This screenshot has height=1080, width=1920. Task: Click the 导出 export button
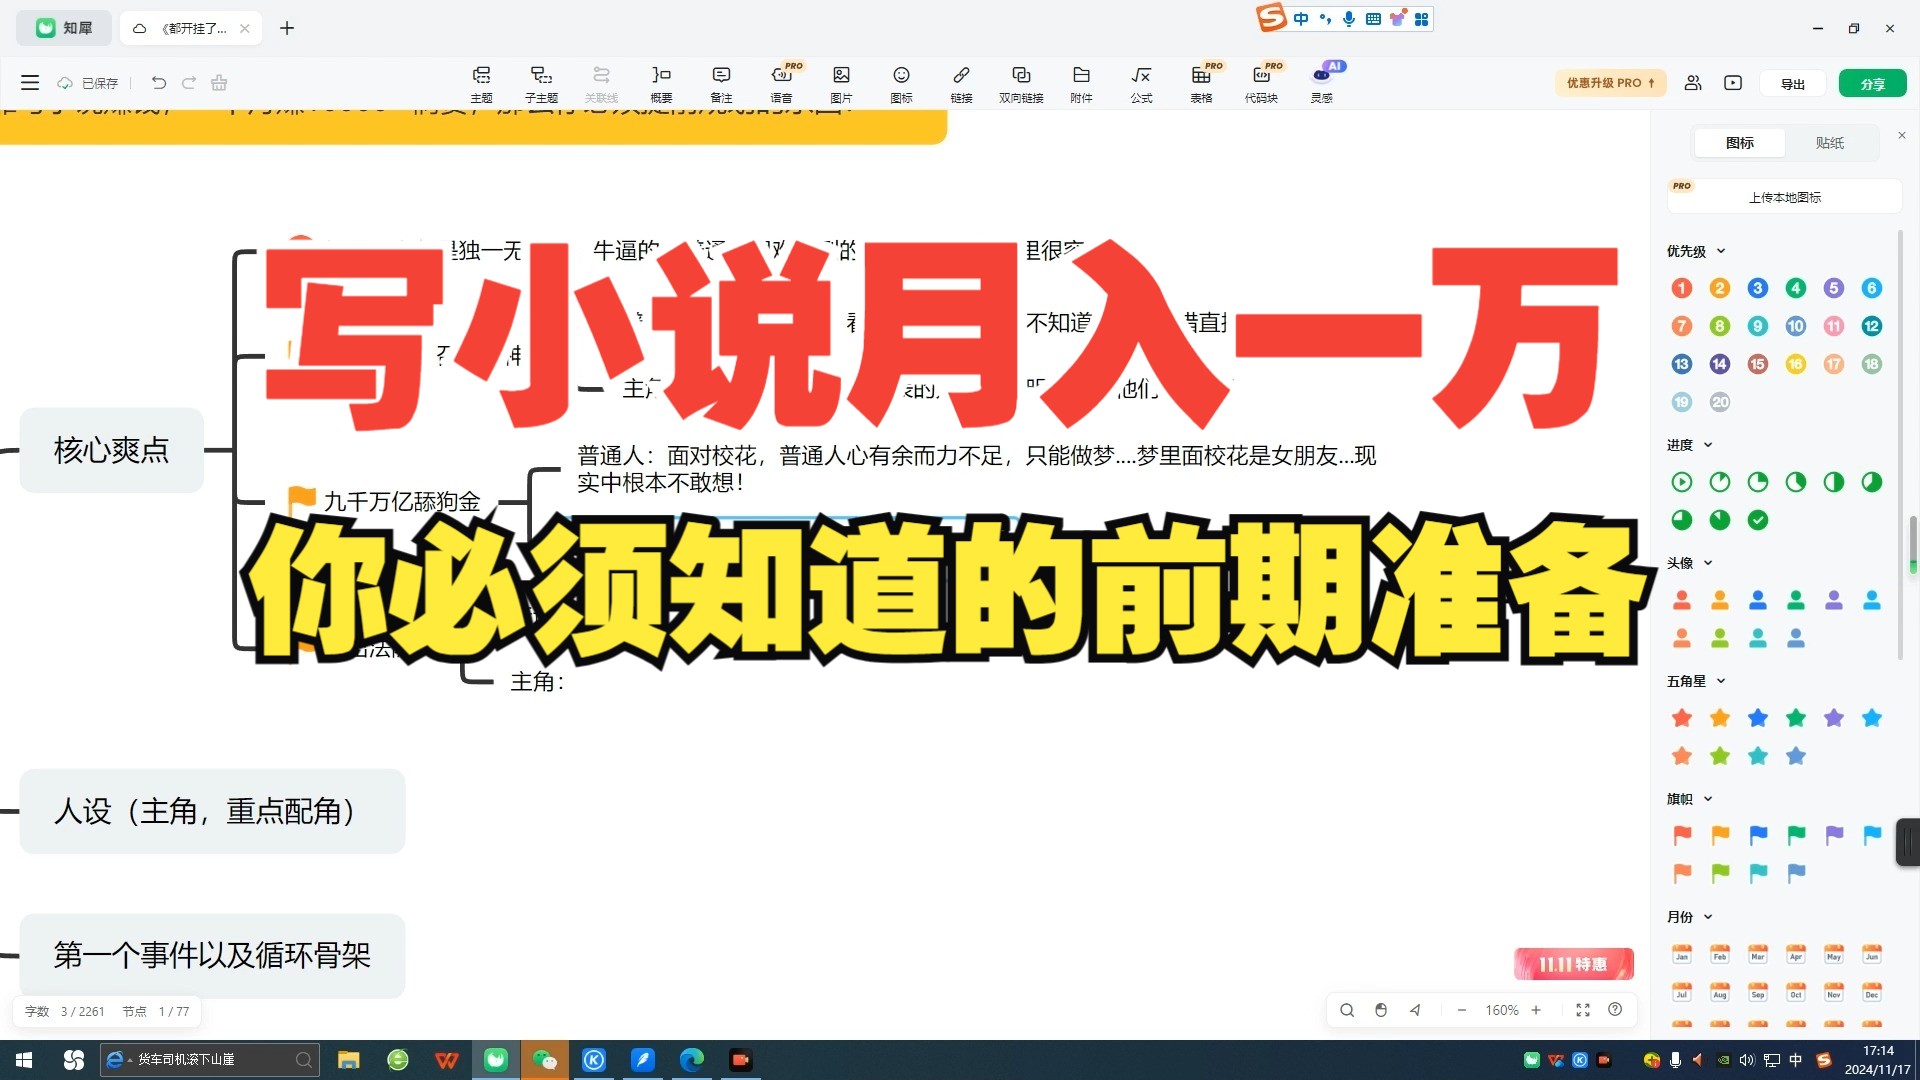[1793, 84]
